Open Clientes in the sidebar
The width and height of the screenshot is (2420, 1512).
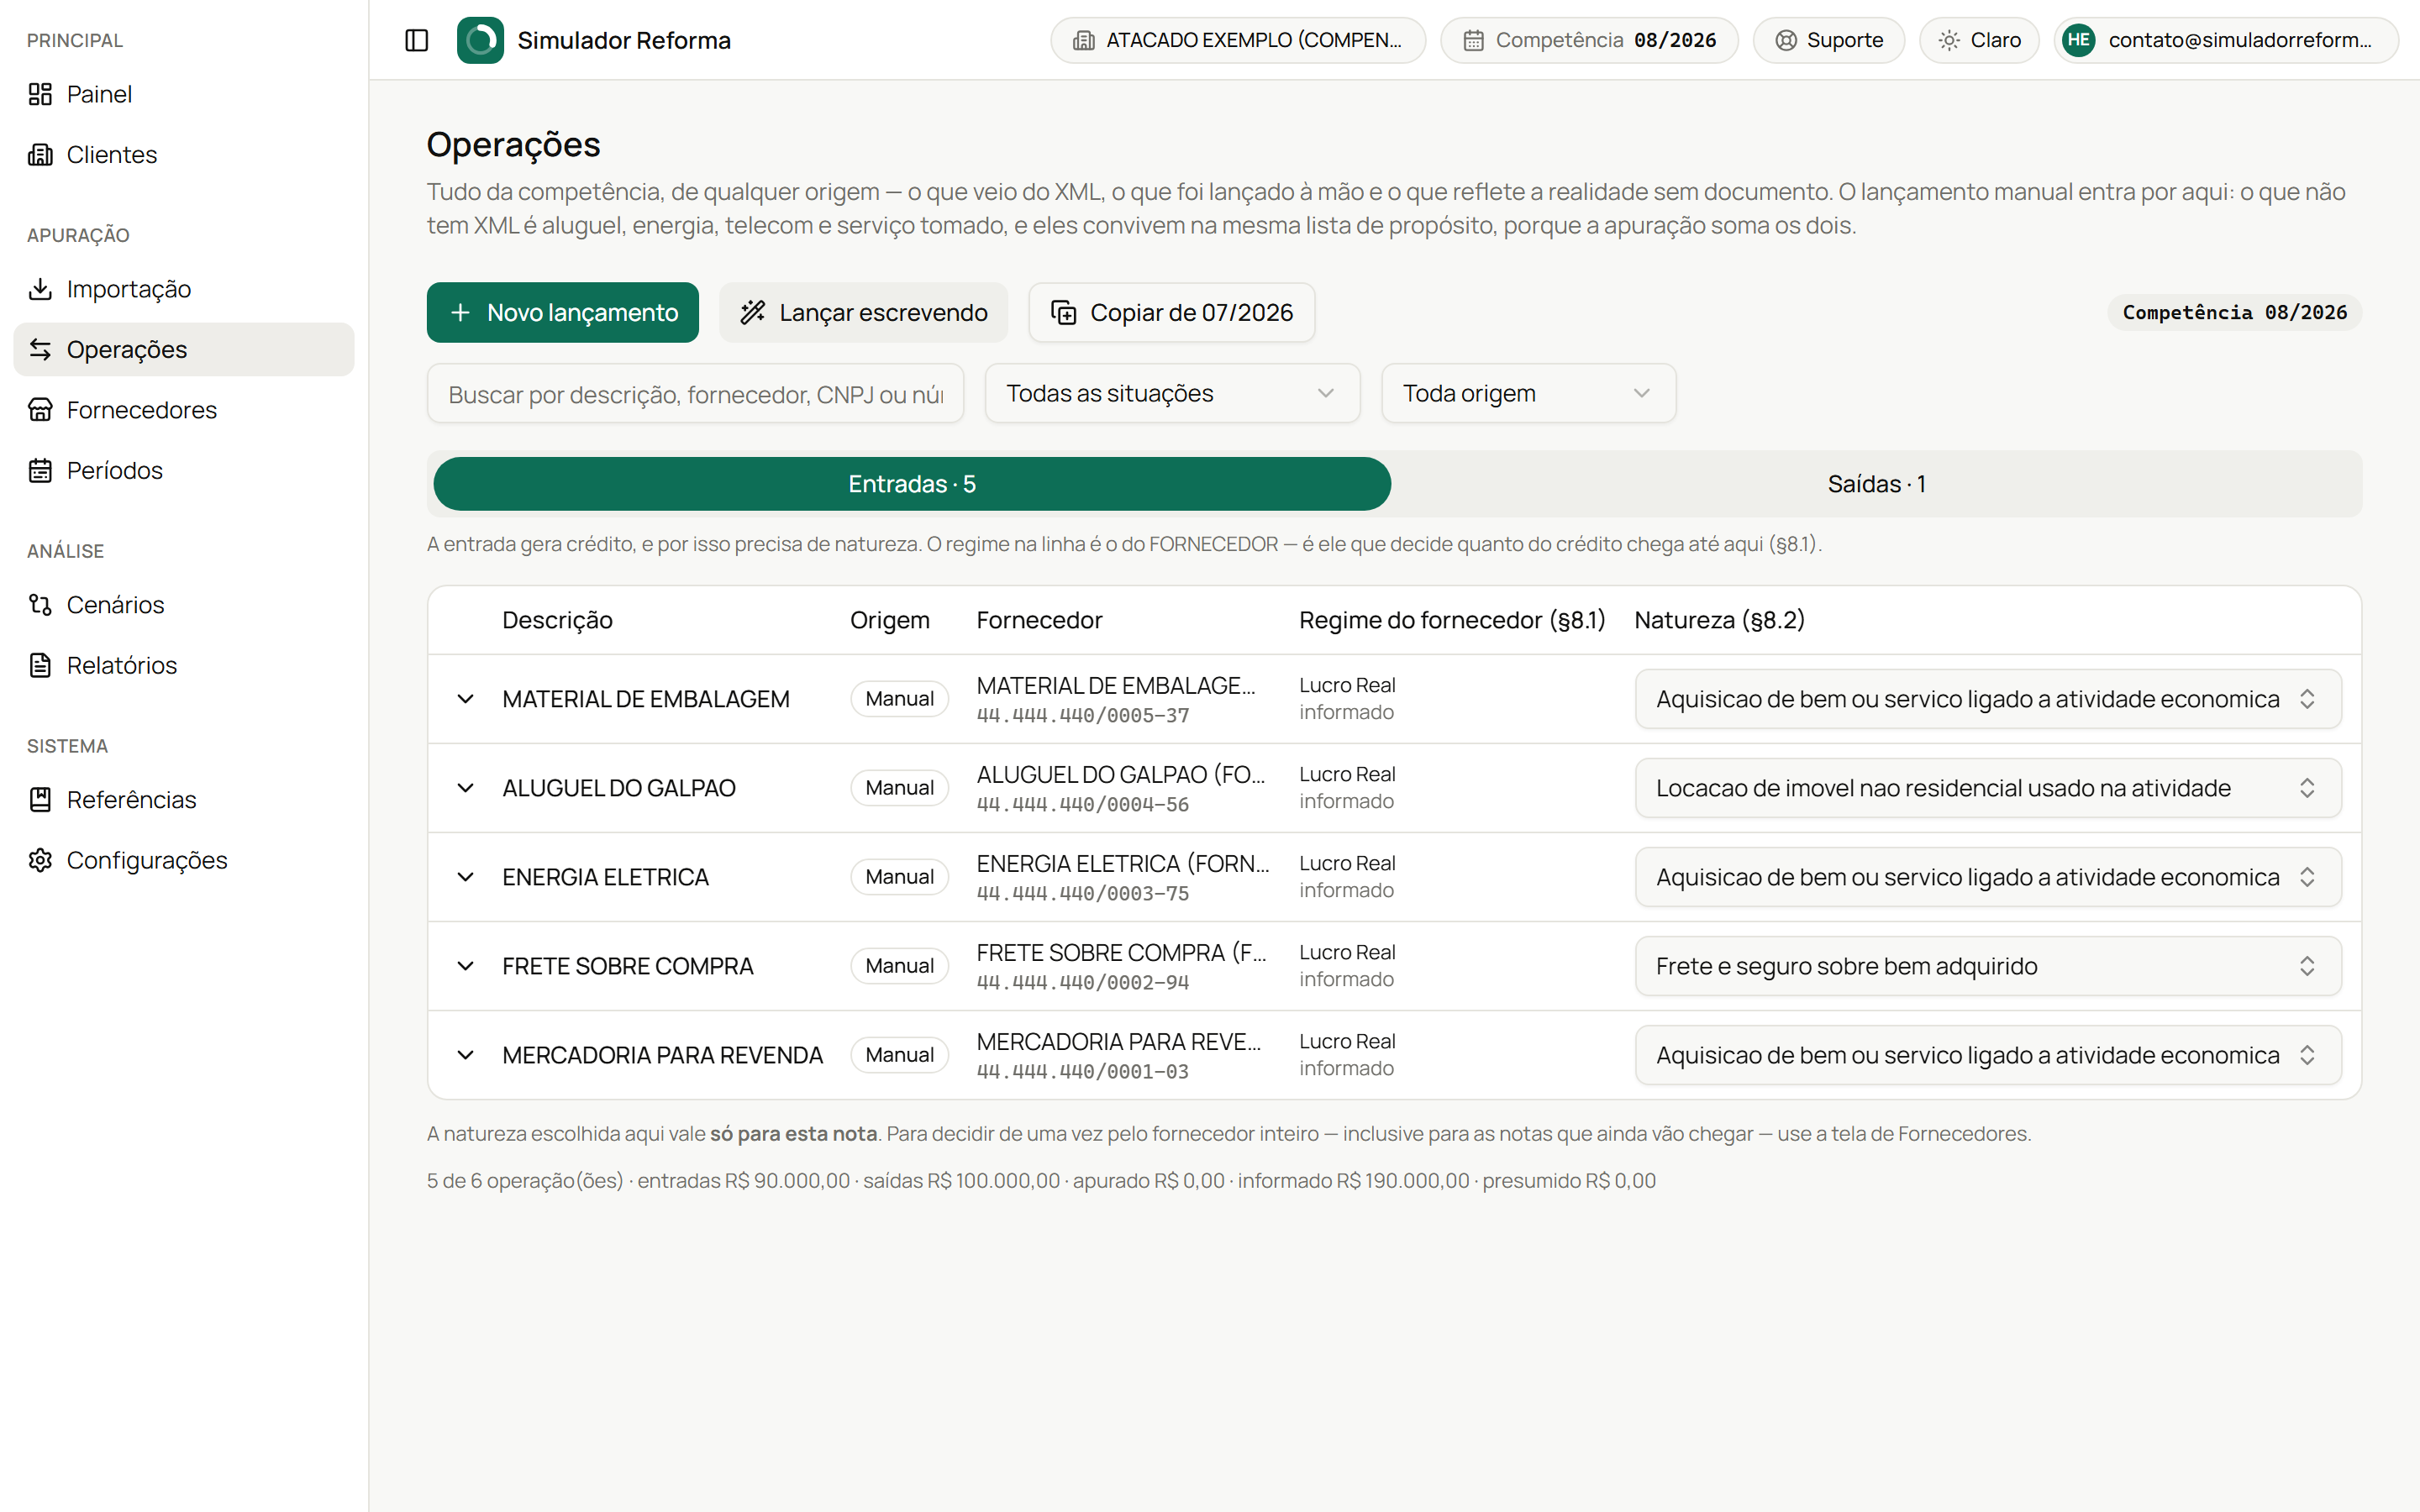[184, 155]
